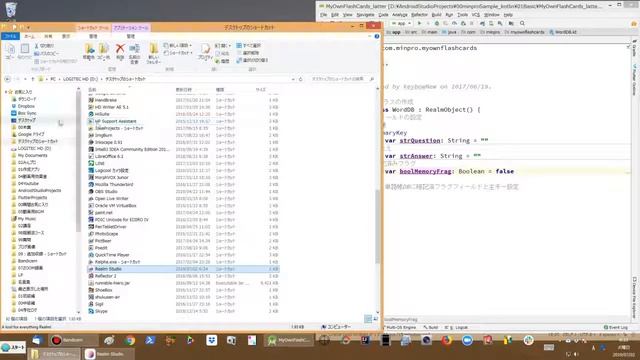This screenshot has height=360, width=640.
Task: Click the Move To folder icon in ribbon
Action: [89, 49]
